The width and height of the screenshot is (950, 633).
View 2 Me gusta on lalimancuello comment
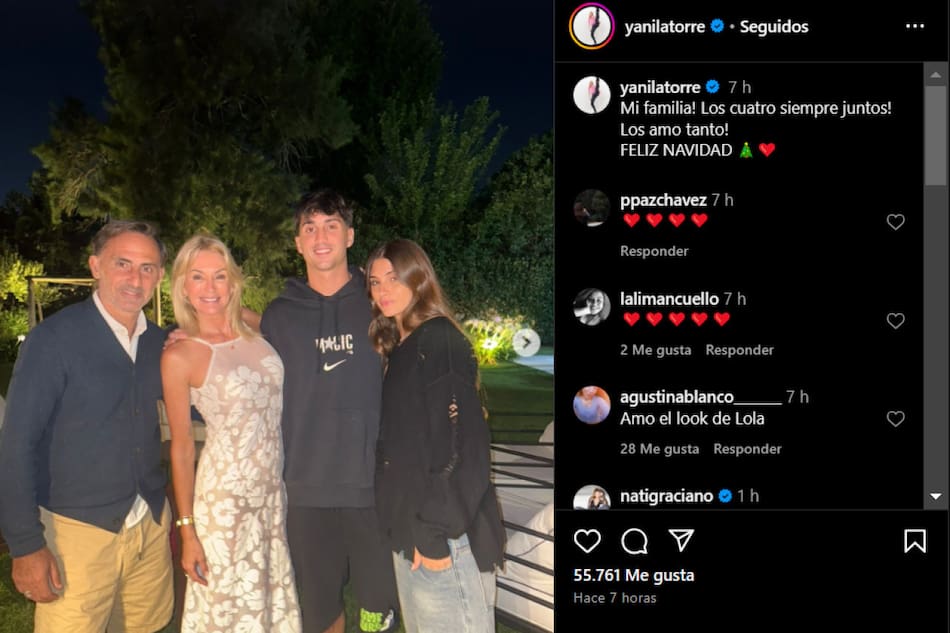coord(656,350)
